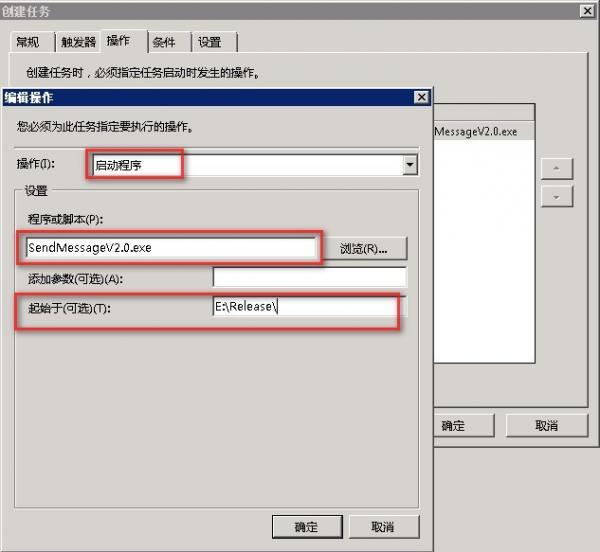Confirm 编辑操作 dialog with 确定
The image size is (600, 552).
[306, 527]
